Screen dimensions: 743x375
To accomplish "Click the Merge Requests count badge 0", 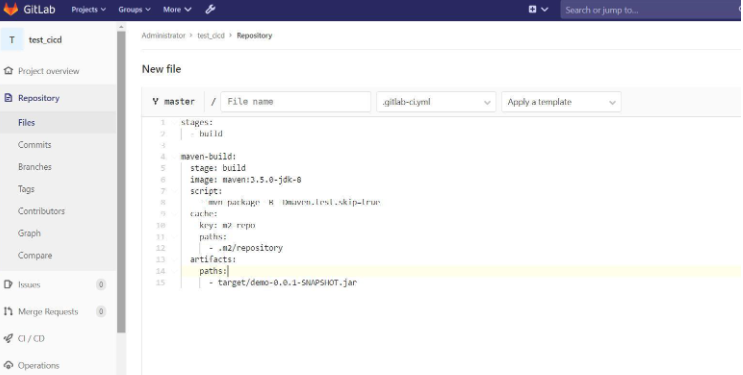I will click(x=100, y=311).
